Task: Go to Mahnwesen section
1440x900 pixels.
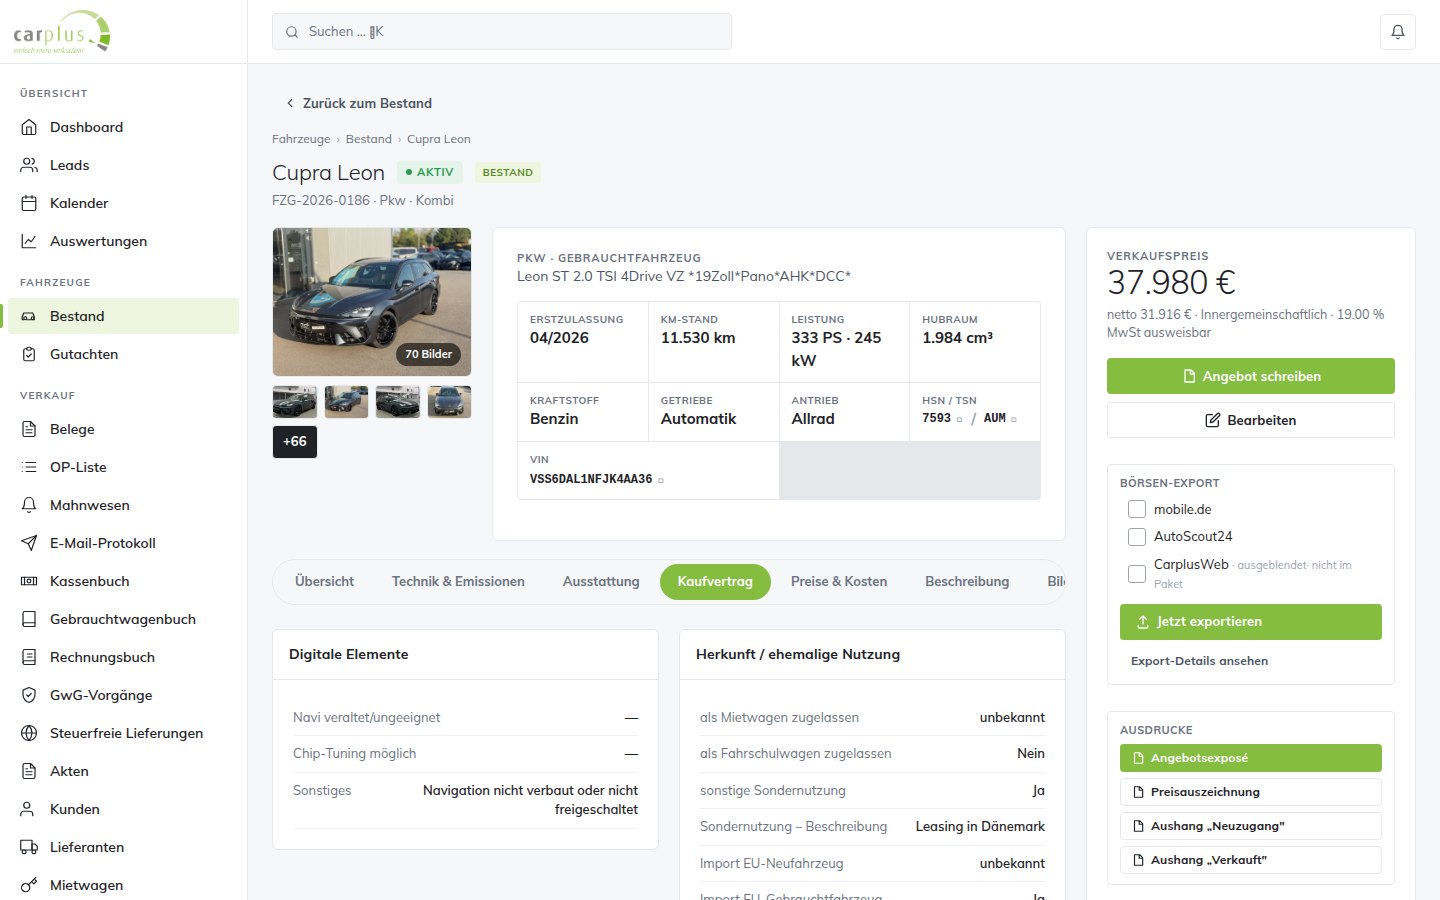Action: (x=123, y=505)
